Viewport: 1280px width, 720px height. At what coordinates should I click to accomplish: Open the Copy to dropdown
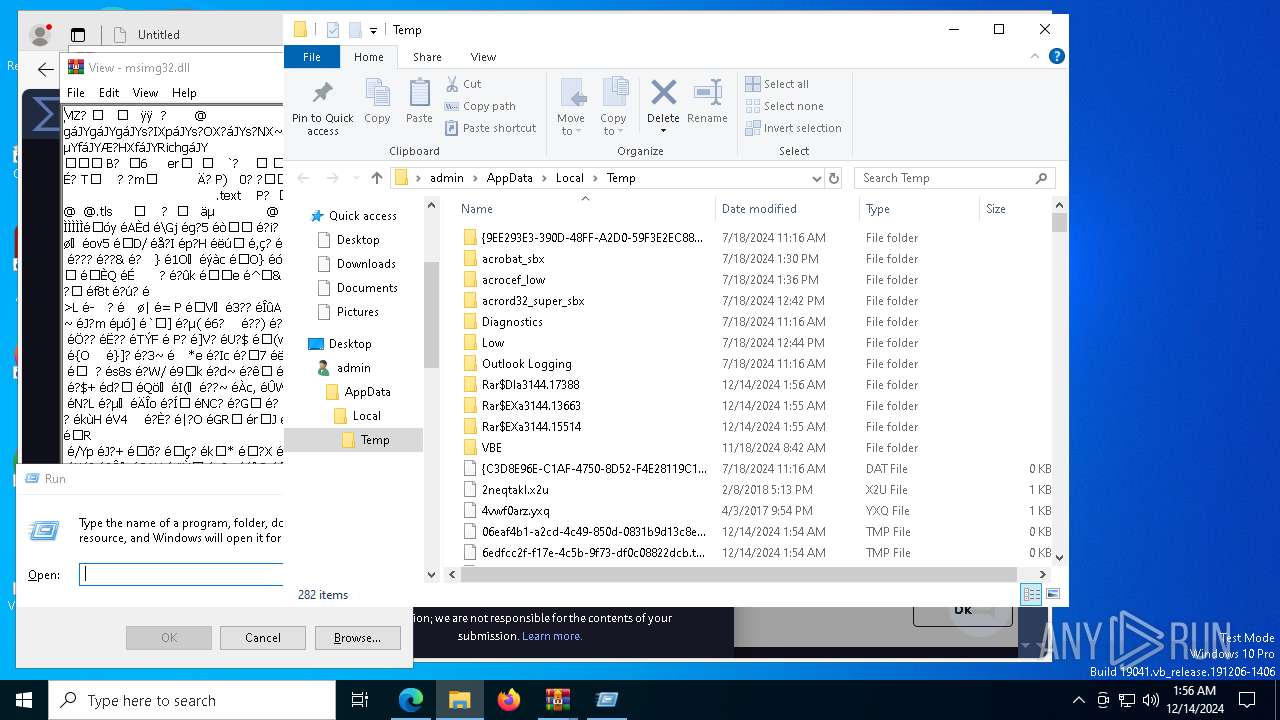[613, 107]
